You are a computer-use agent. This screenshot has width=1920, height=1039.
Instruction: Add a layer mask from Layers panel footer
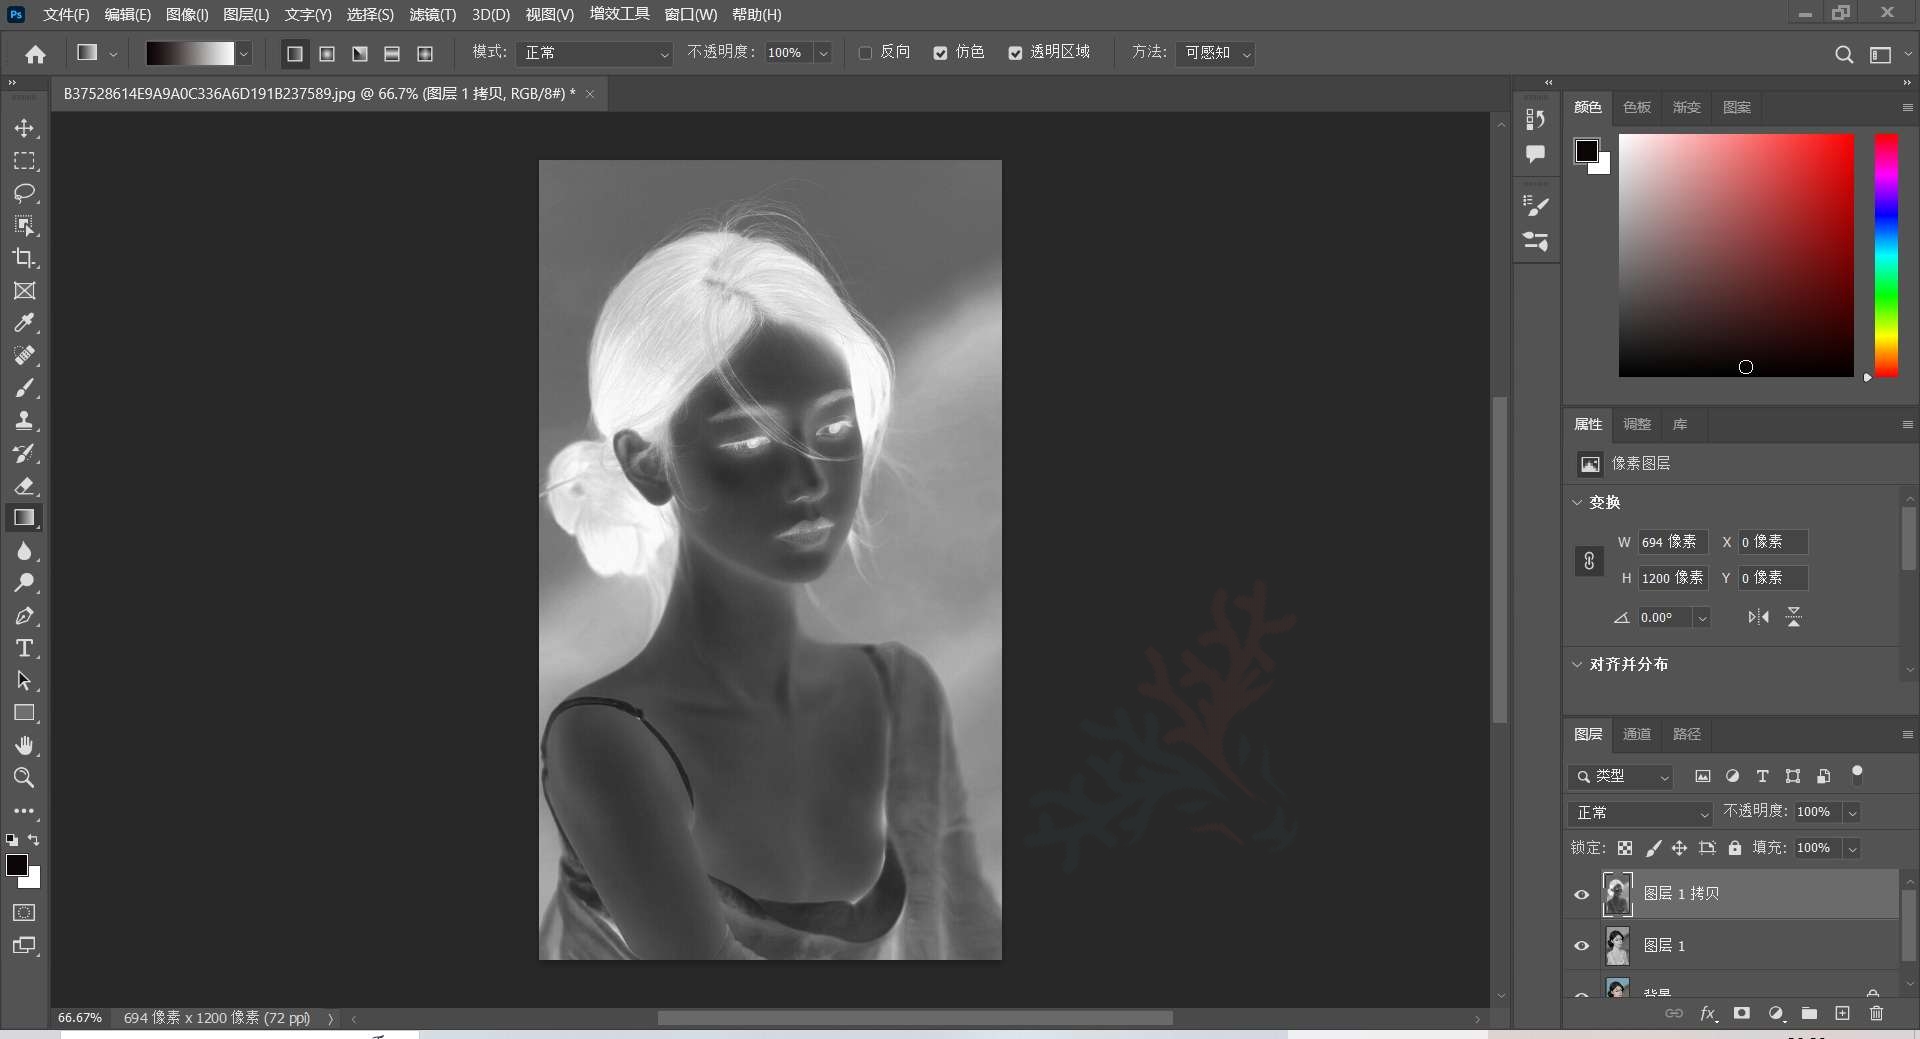1741,1014
